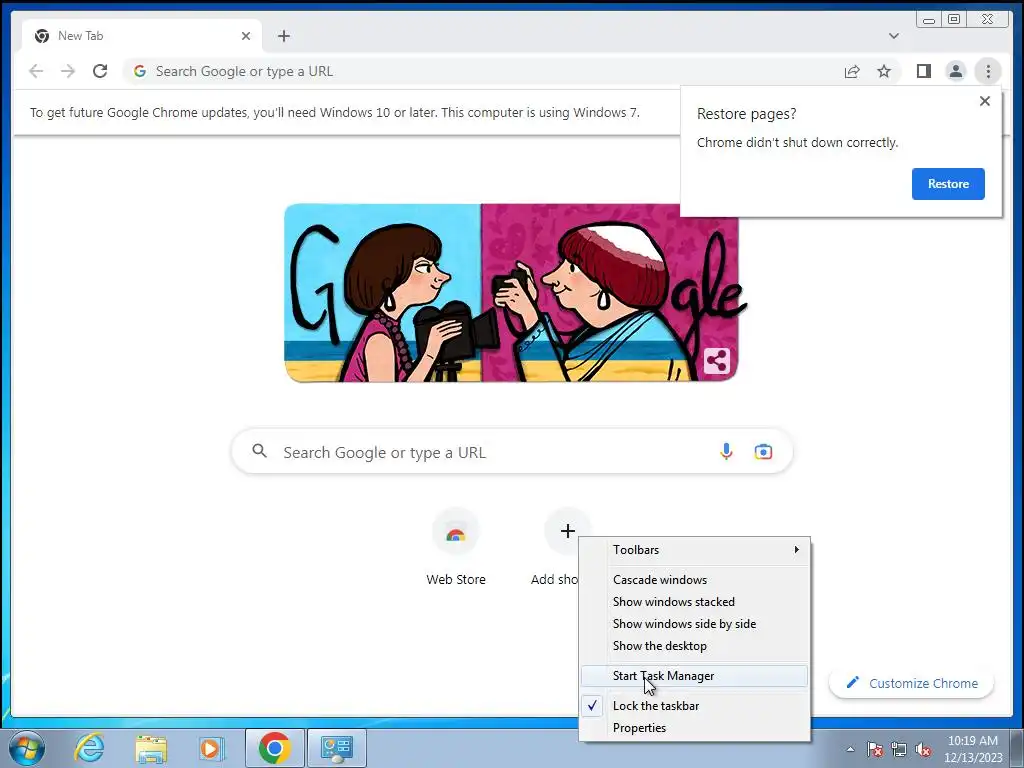The height and width of the screenshot is (768, 1024).
Task: Reload the current page
Action: pos(100,71)
